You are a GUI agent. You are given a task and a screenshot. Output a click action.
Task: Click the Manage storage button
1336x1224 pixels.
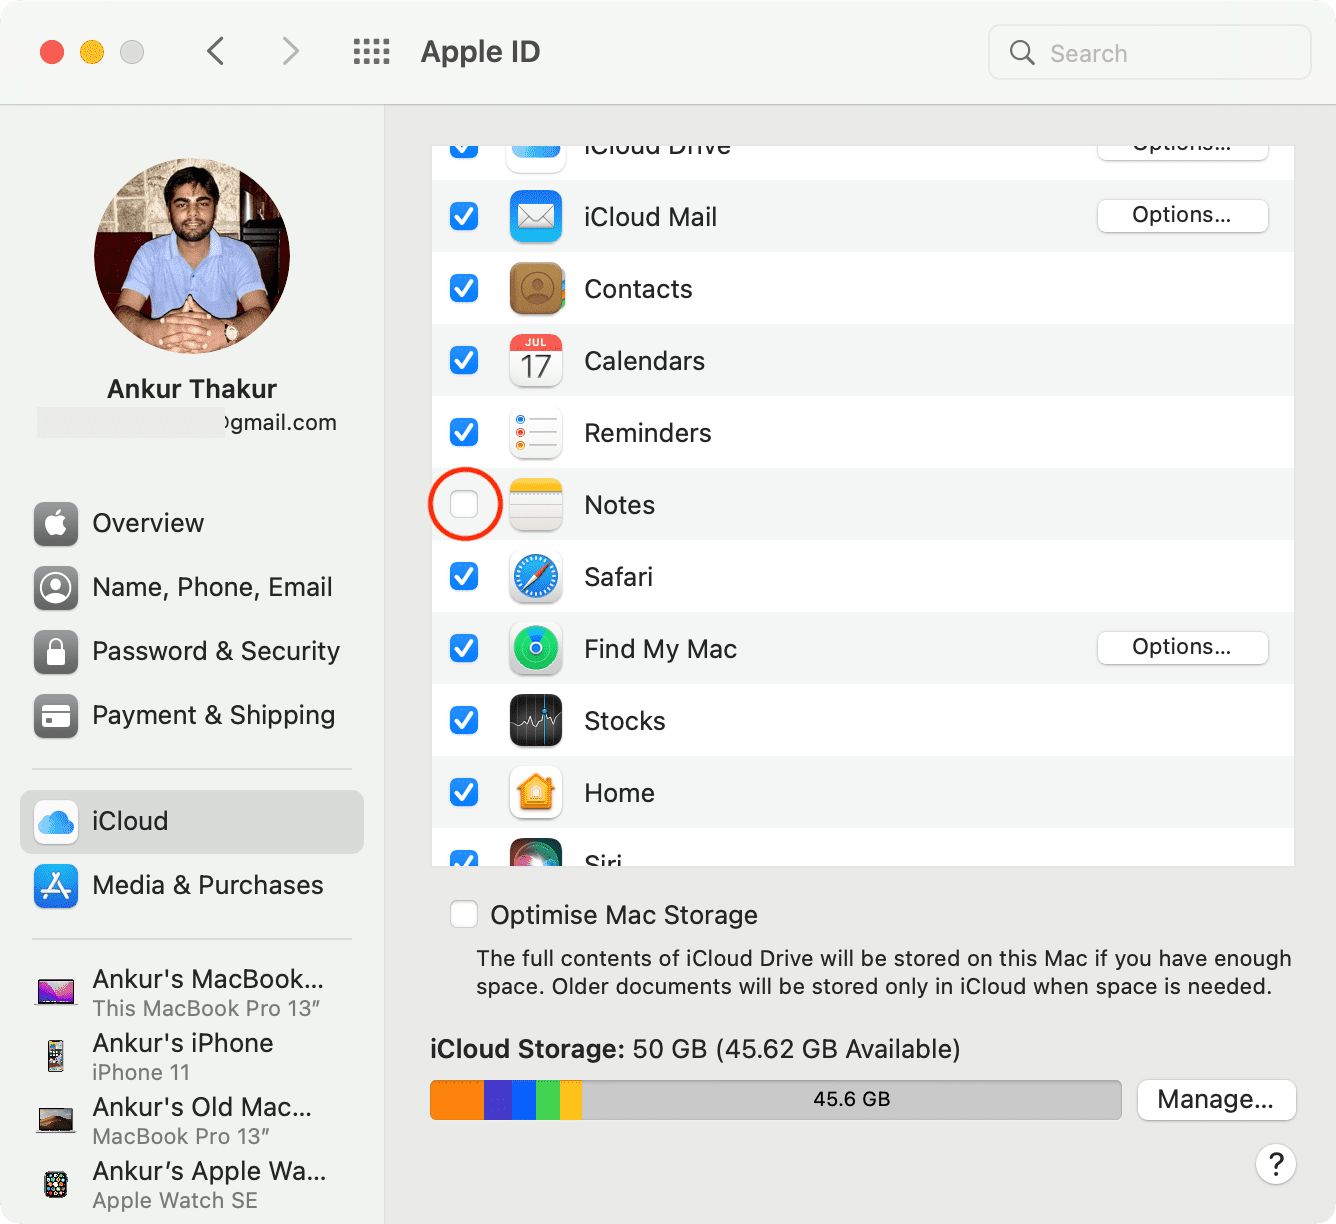1216,1099
